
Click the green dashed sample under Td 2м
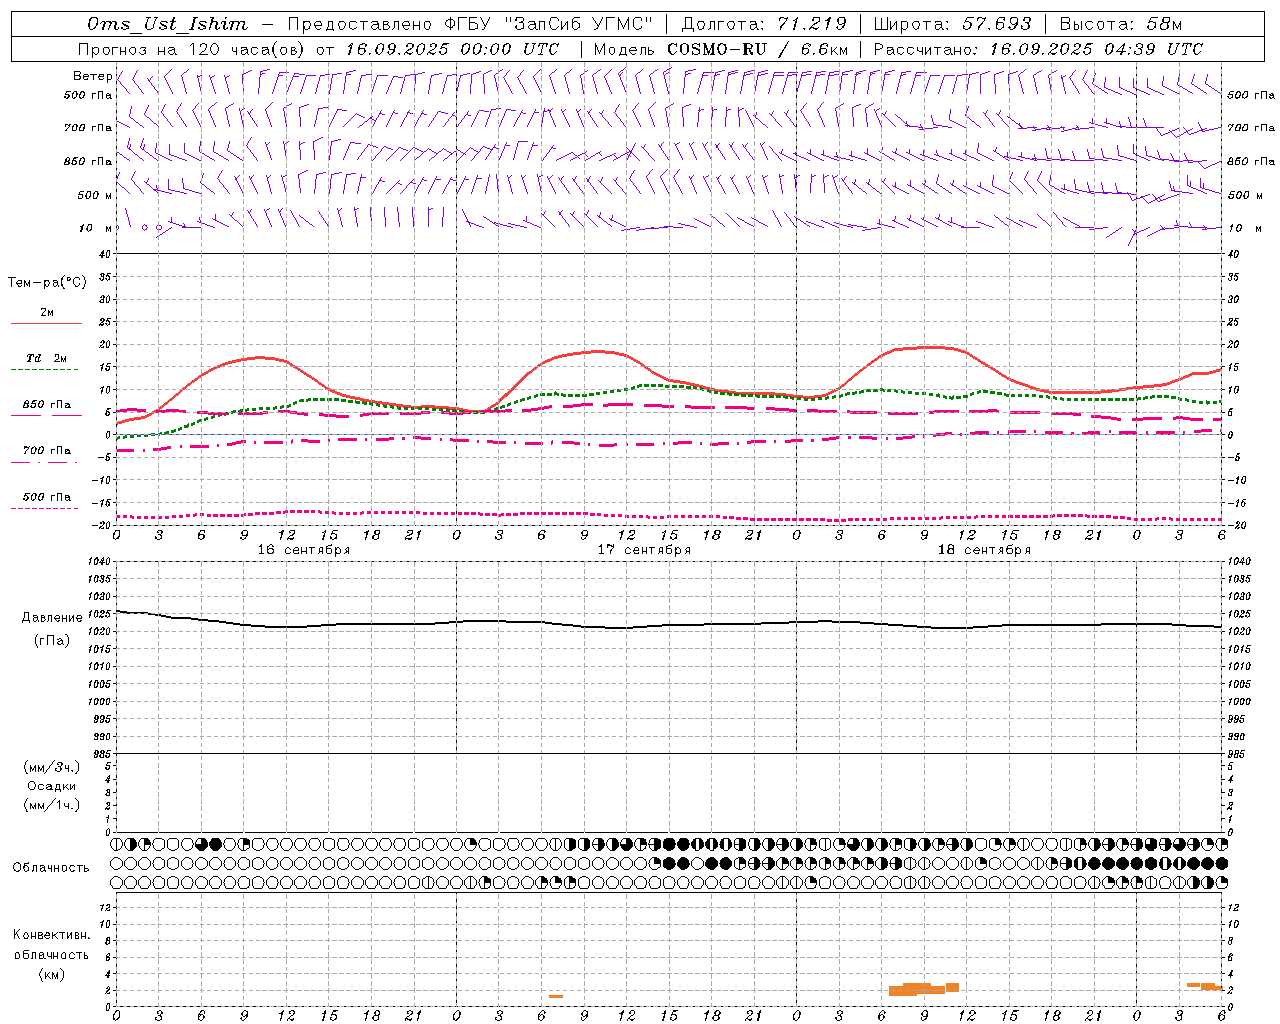point(46,369)
